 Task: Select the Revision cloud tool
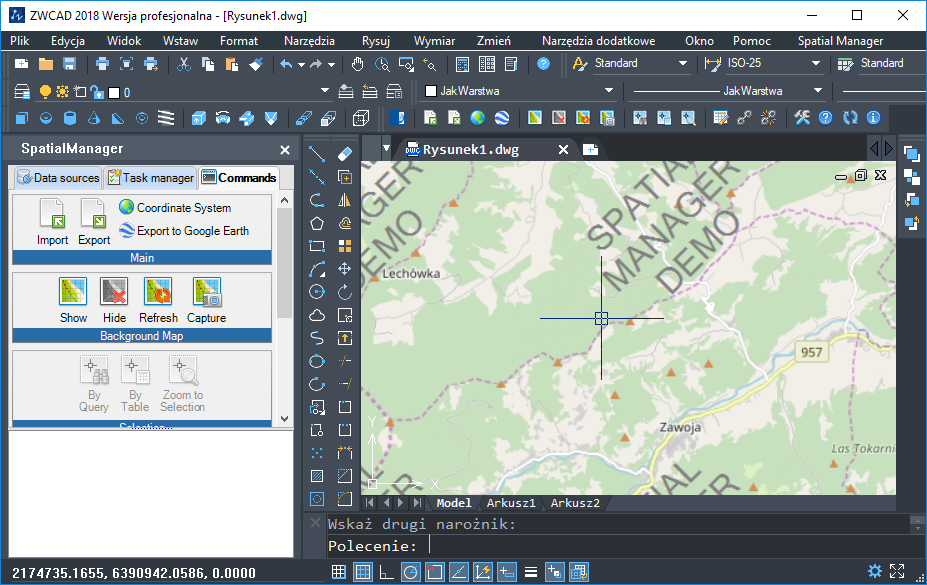click(x=317, y=315)
